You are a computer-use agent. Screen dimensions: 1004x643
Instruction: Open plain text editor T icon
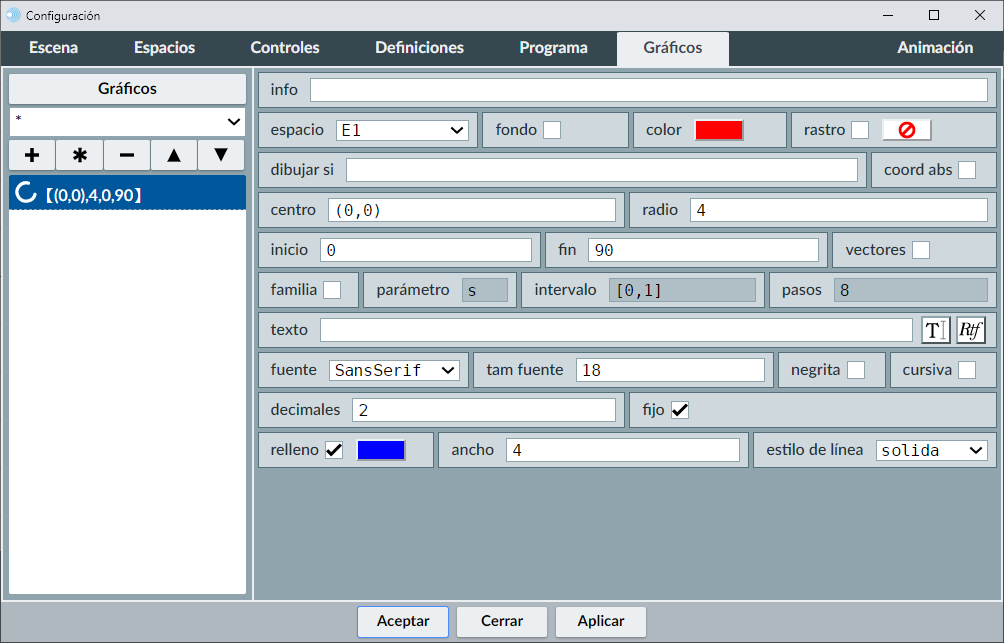(935, 330)
